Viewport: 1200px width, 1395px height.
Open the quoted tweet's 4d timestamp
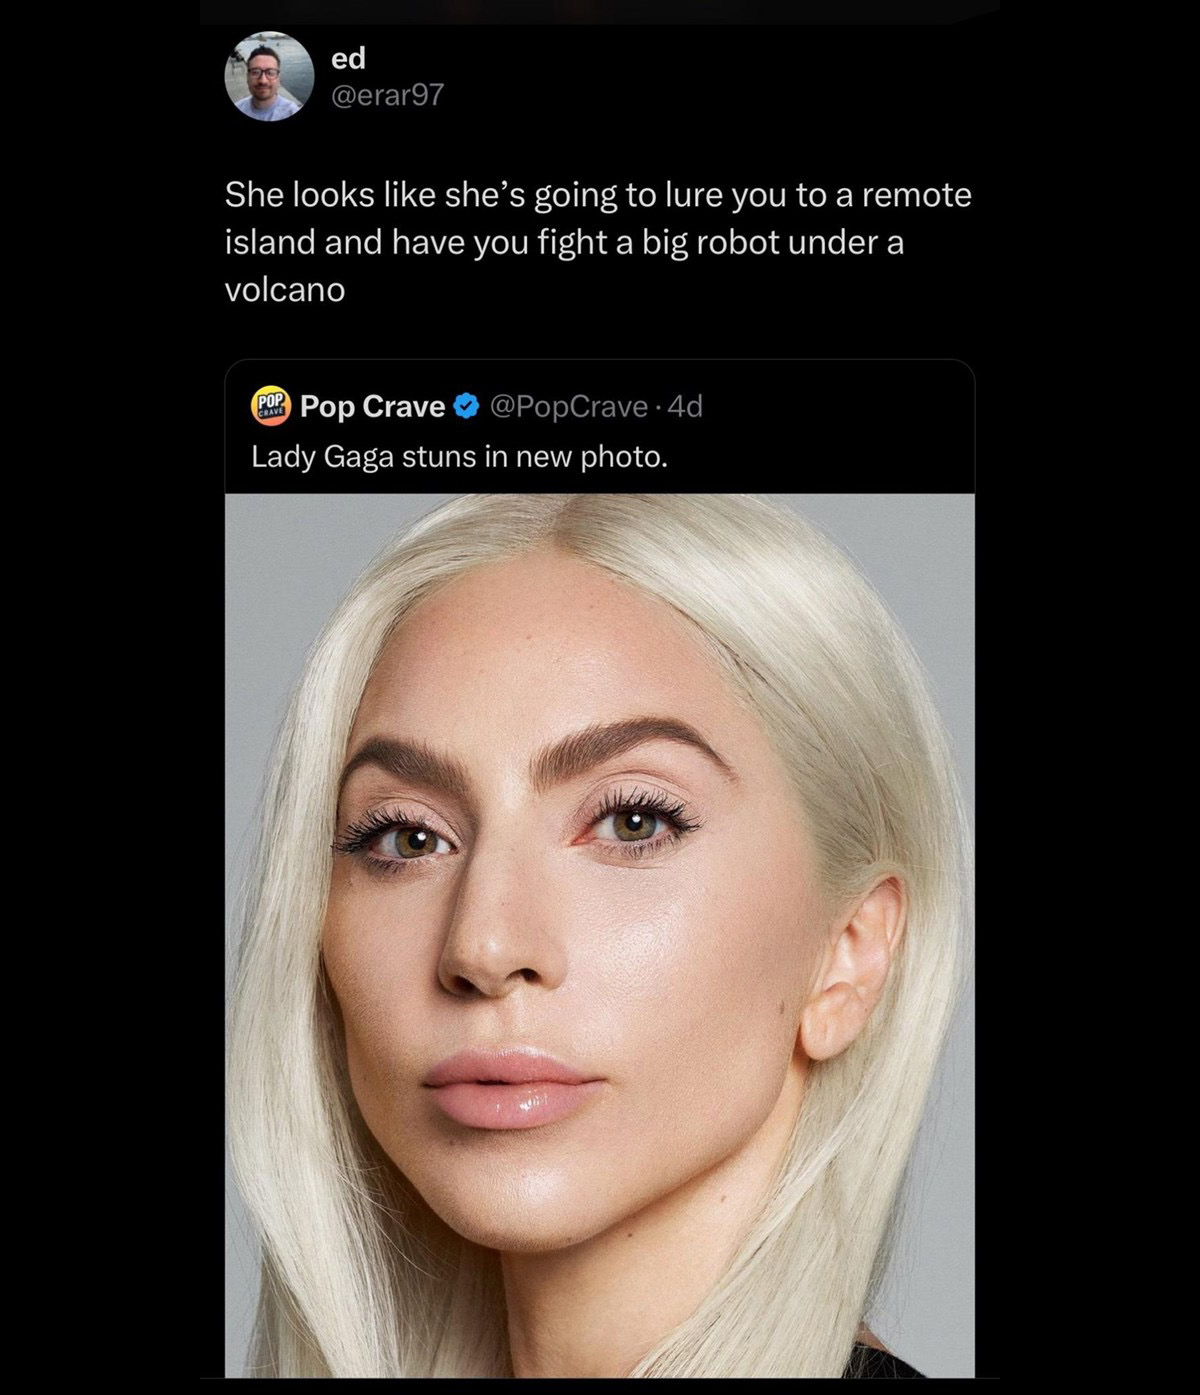(x=686, y=406)
